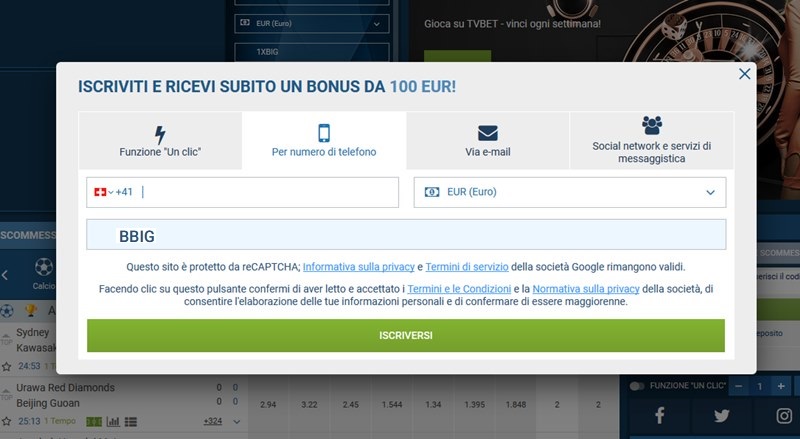Favorite the Urawa Red Diamonds match star
800x439 pixels.
click(7, 422)
